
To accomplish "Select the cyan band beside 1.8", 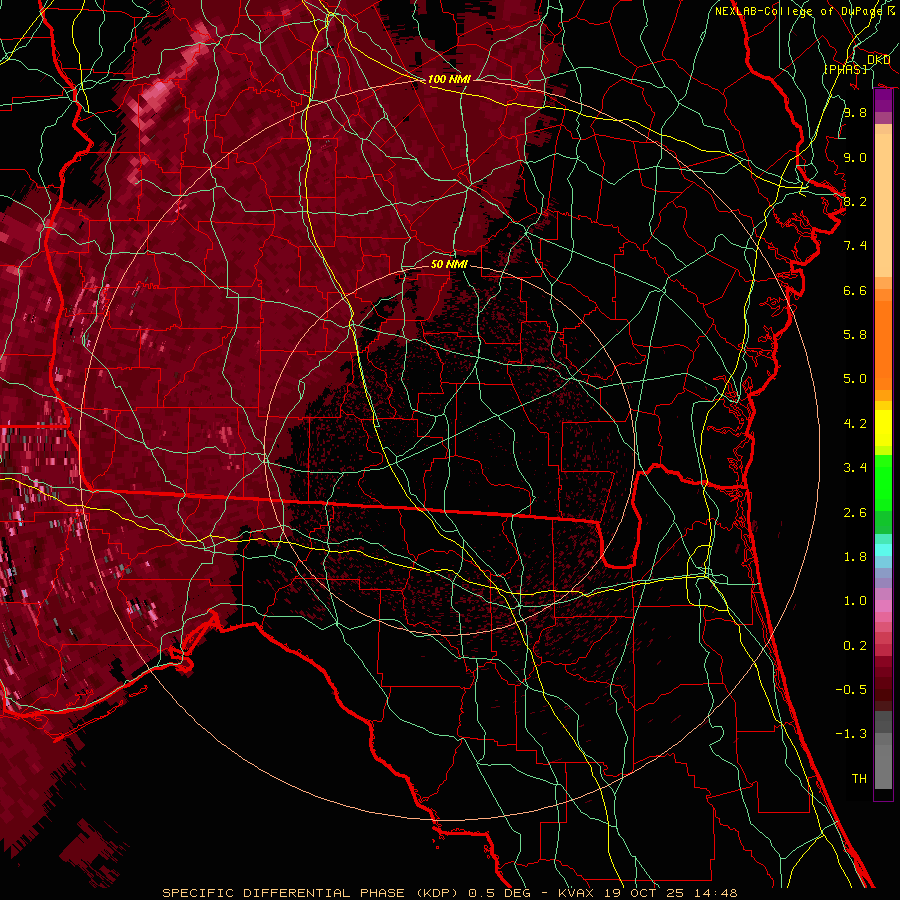I will click(883, 550).
